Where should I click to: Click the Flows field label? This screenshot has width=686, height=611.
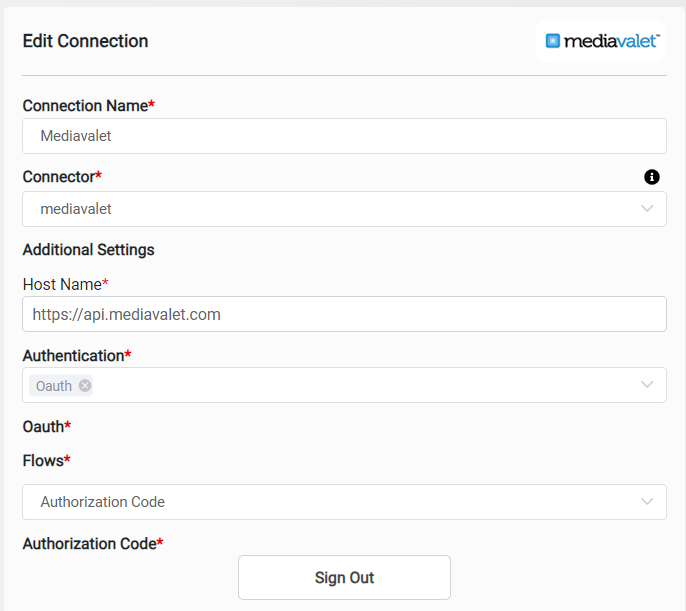43,461
